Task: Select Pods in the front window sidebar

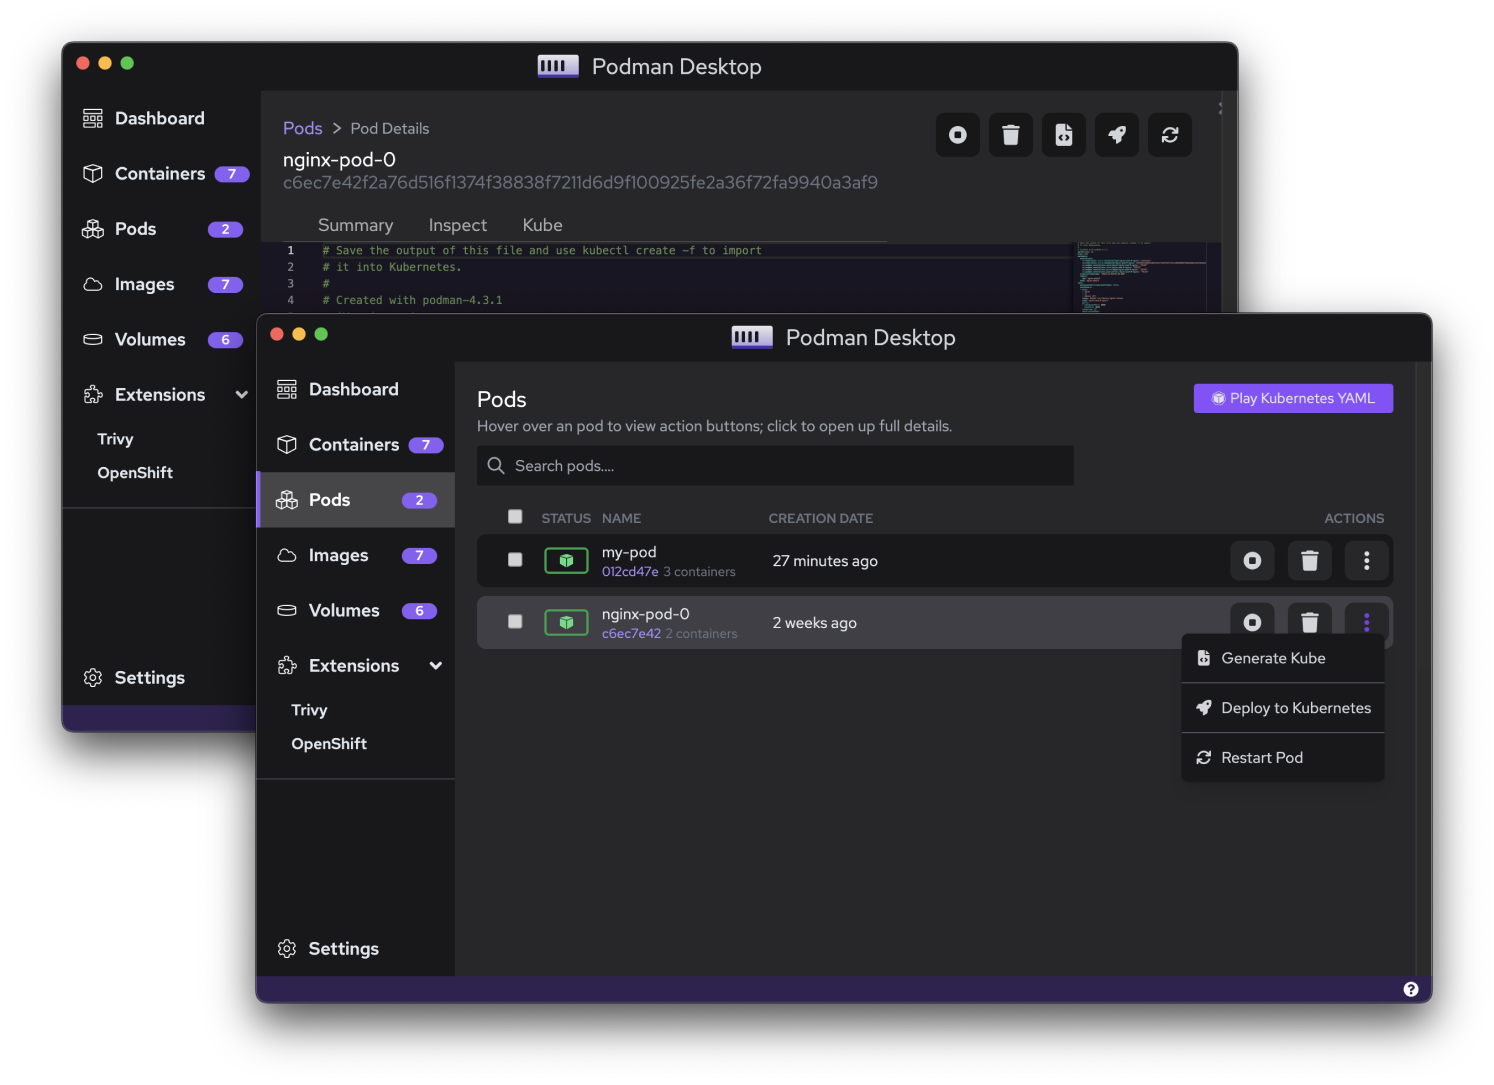Action: (356, 500)
